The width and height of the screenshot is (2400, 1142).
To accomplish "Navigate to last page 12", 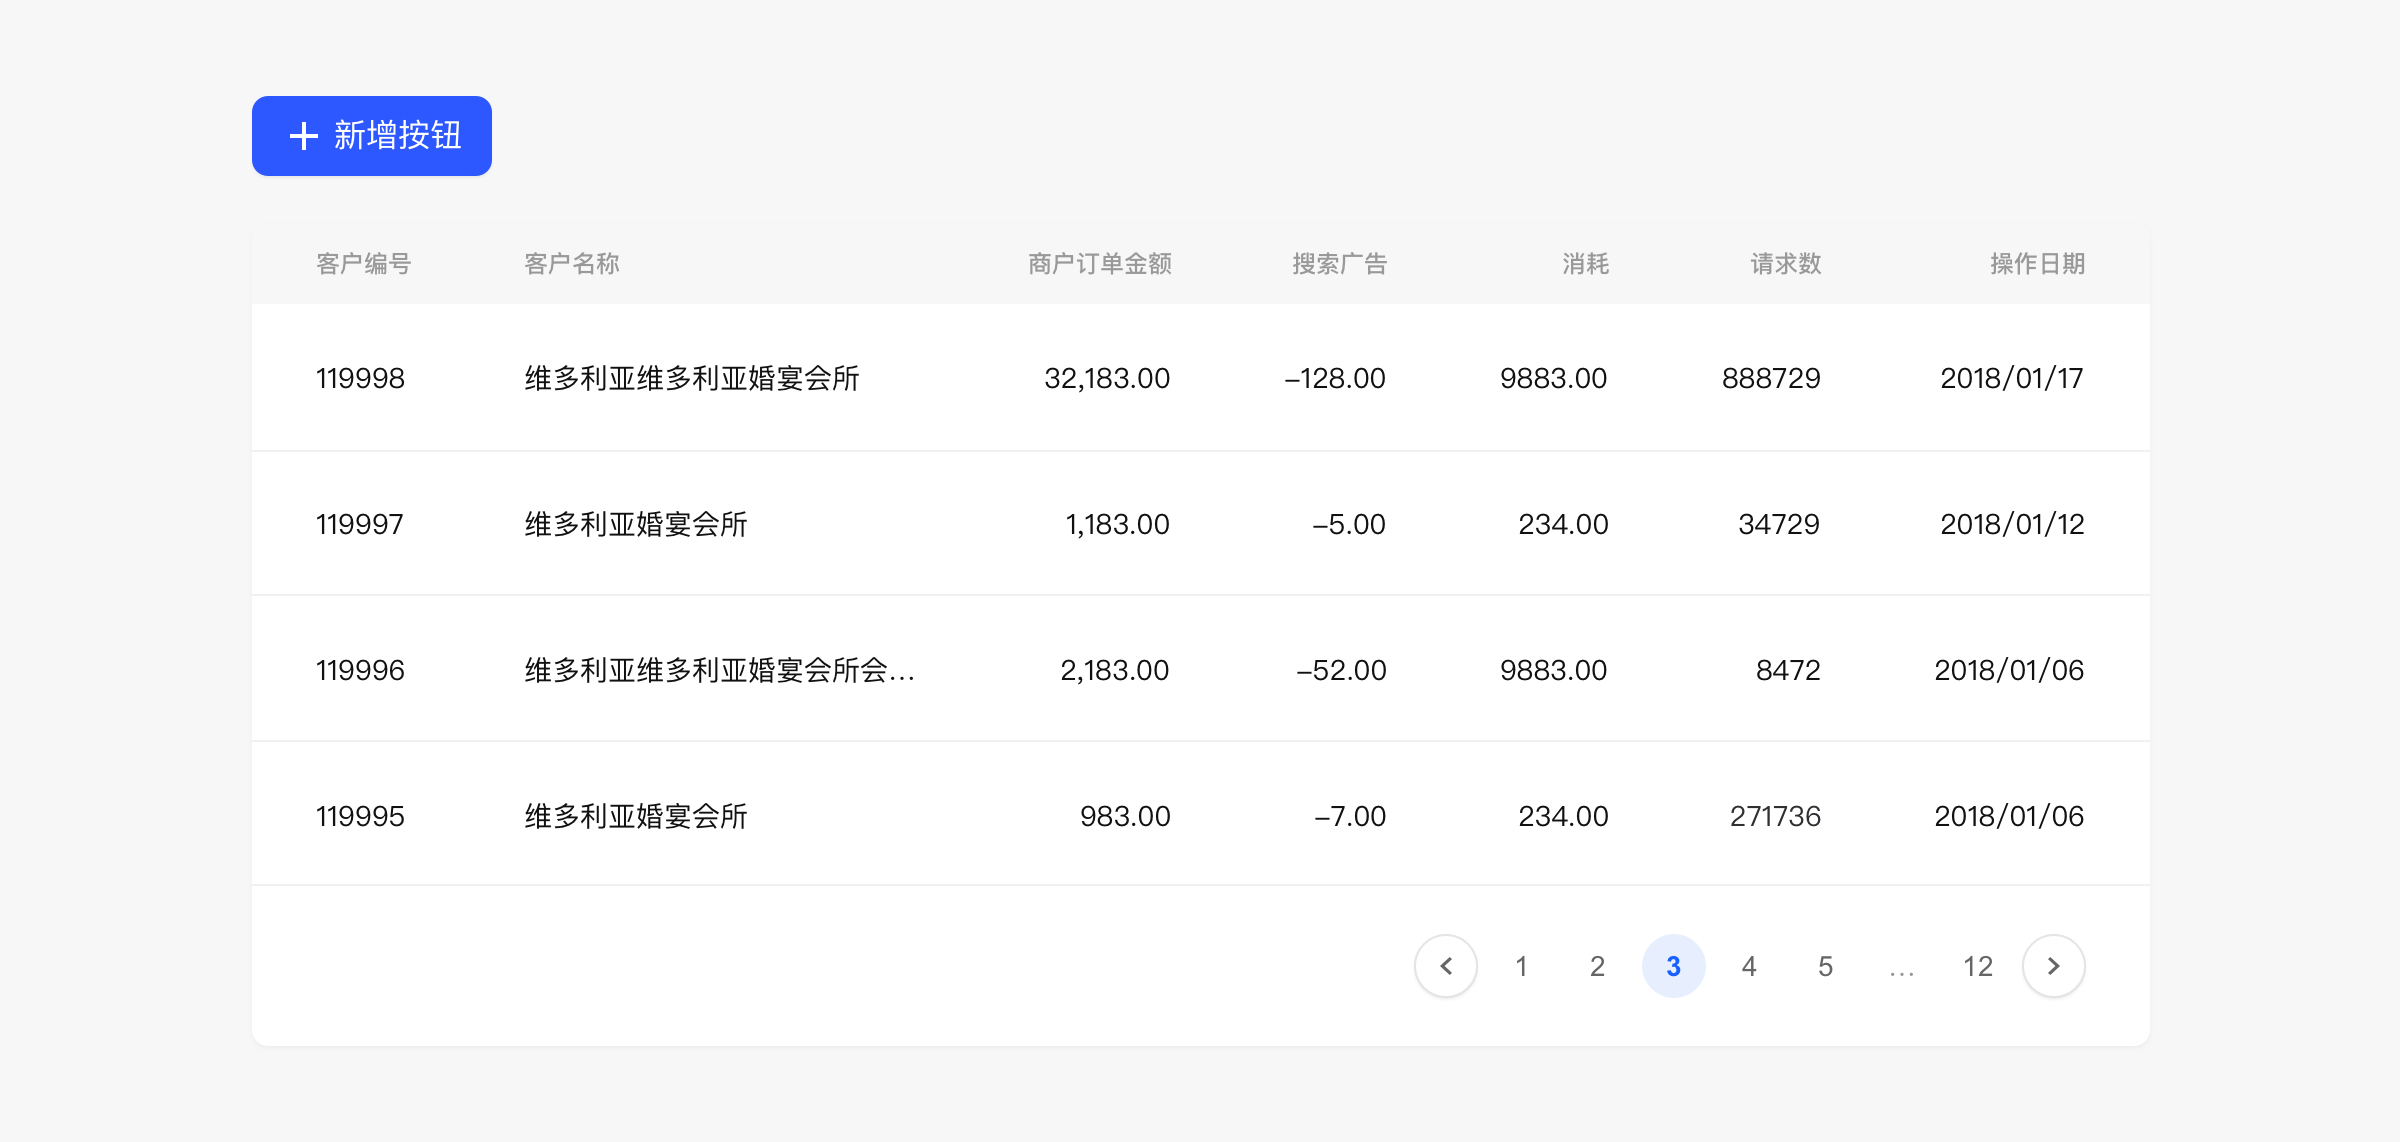I will tap(1978, 963).
